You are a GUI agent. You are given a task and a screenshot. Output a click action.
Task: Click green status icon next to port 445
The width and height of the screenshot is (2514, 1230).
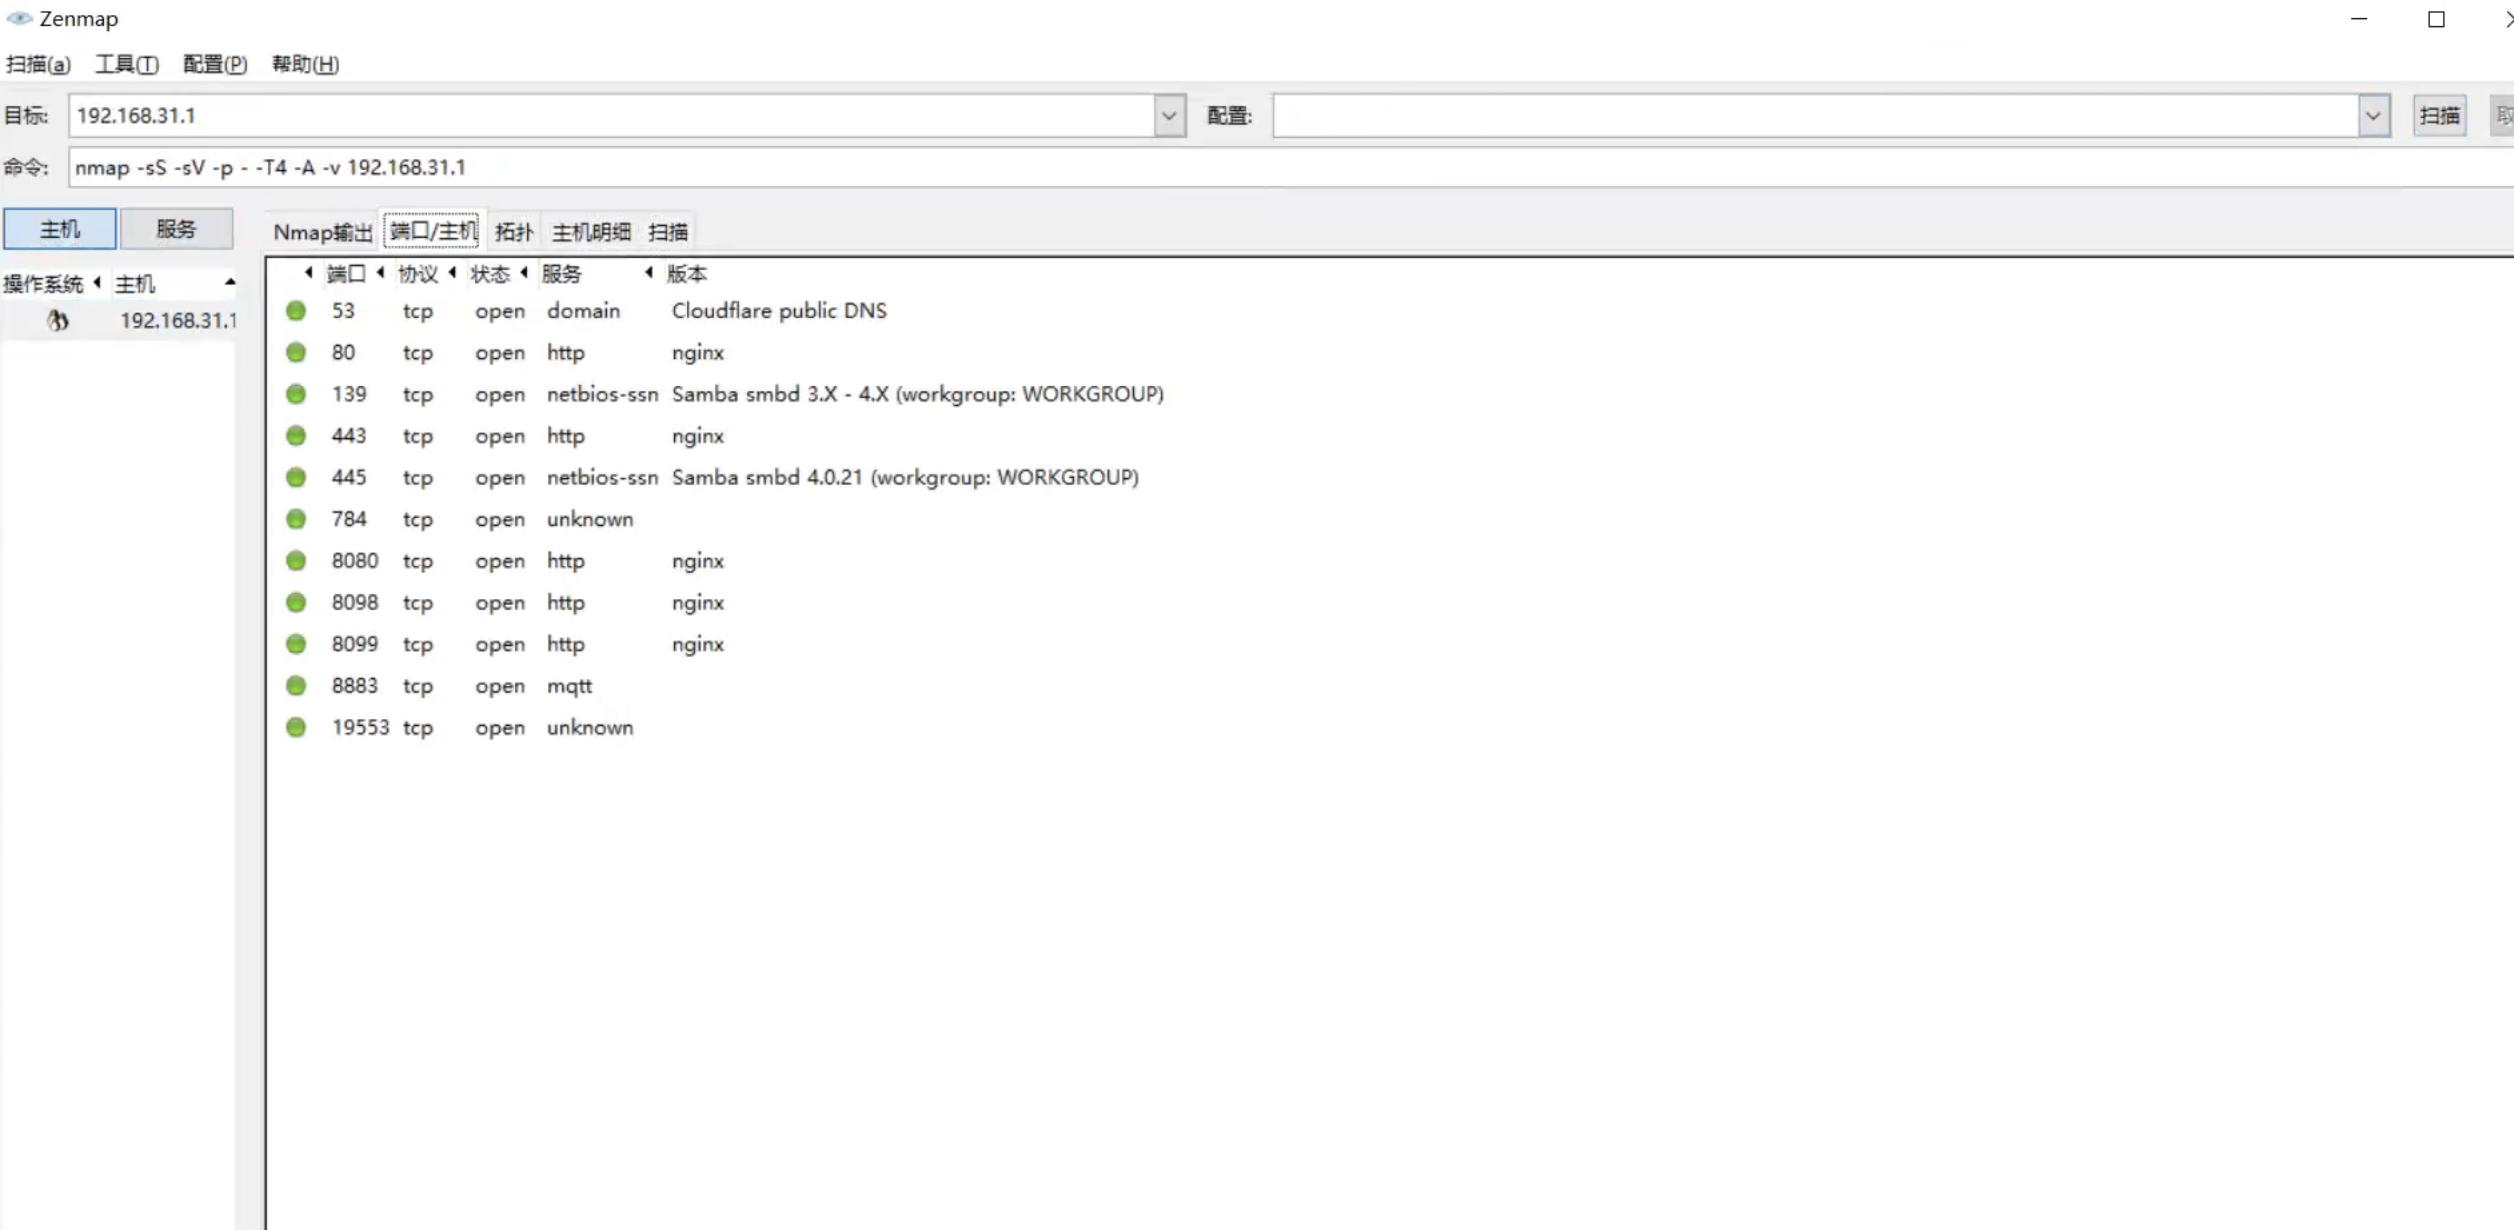point(296,477)
